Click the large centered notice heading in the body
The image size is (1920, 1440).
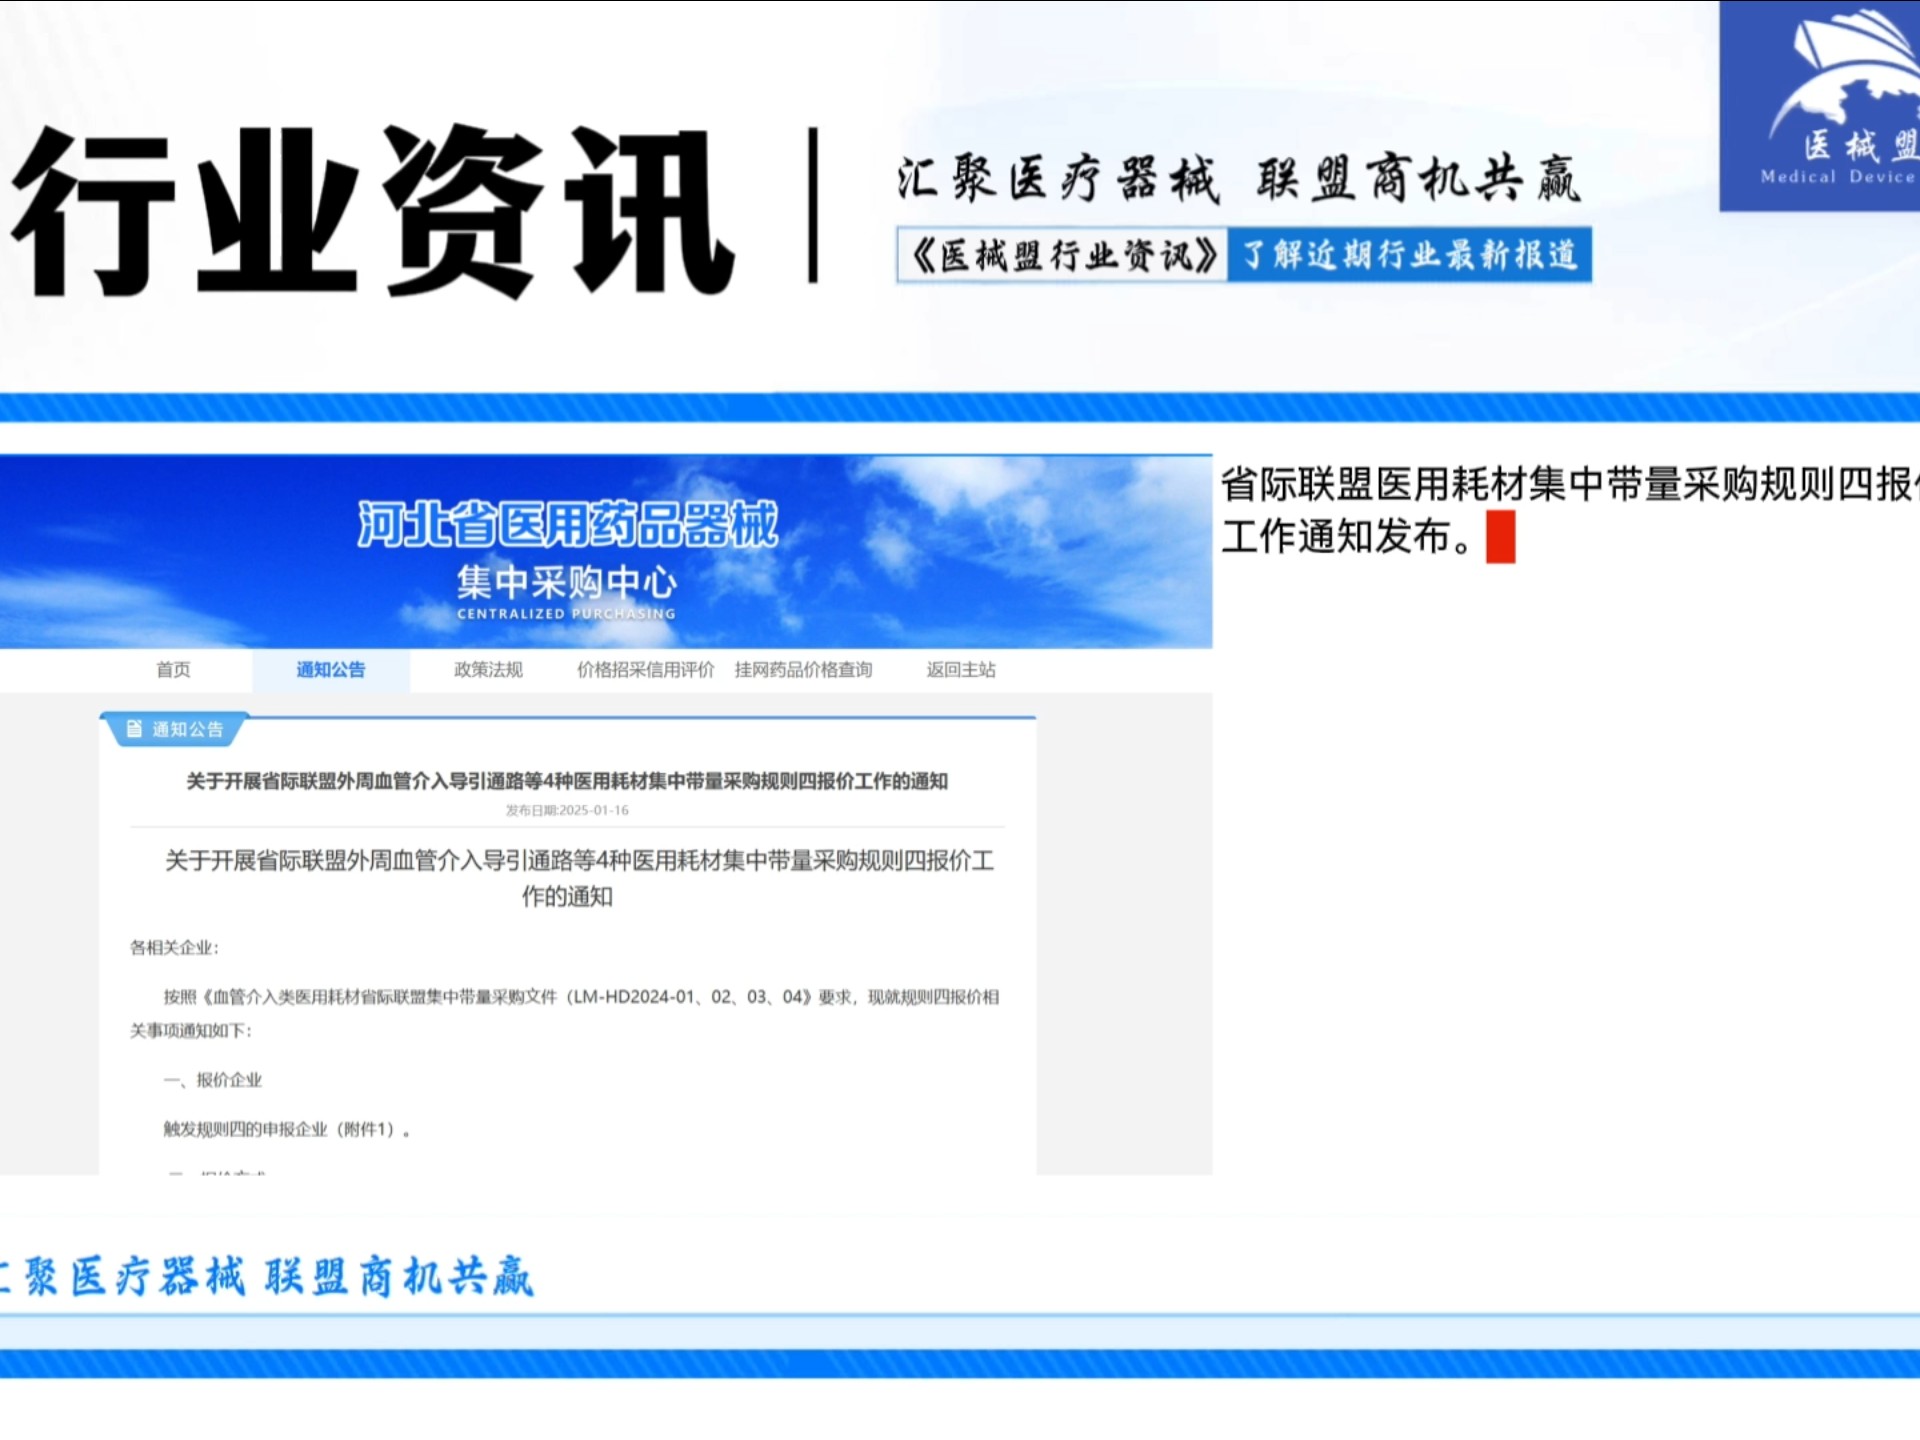580,878
